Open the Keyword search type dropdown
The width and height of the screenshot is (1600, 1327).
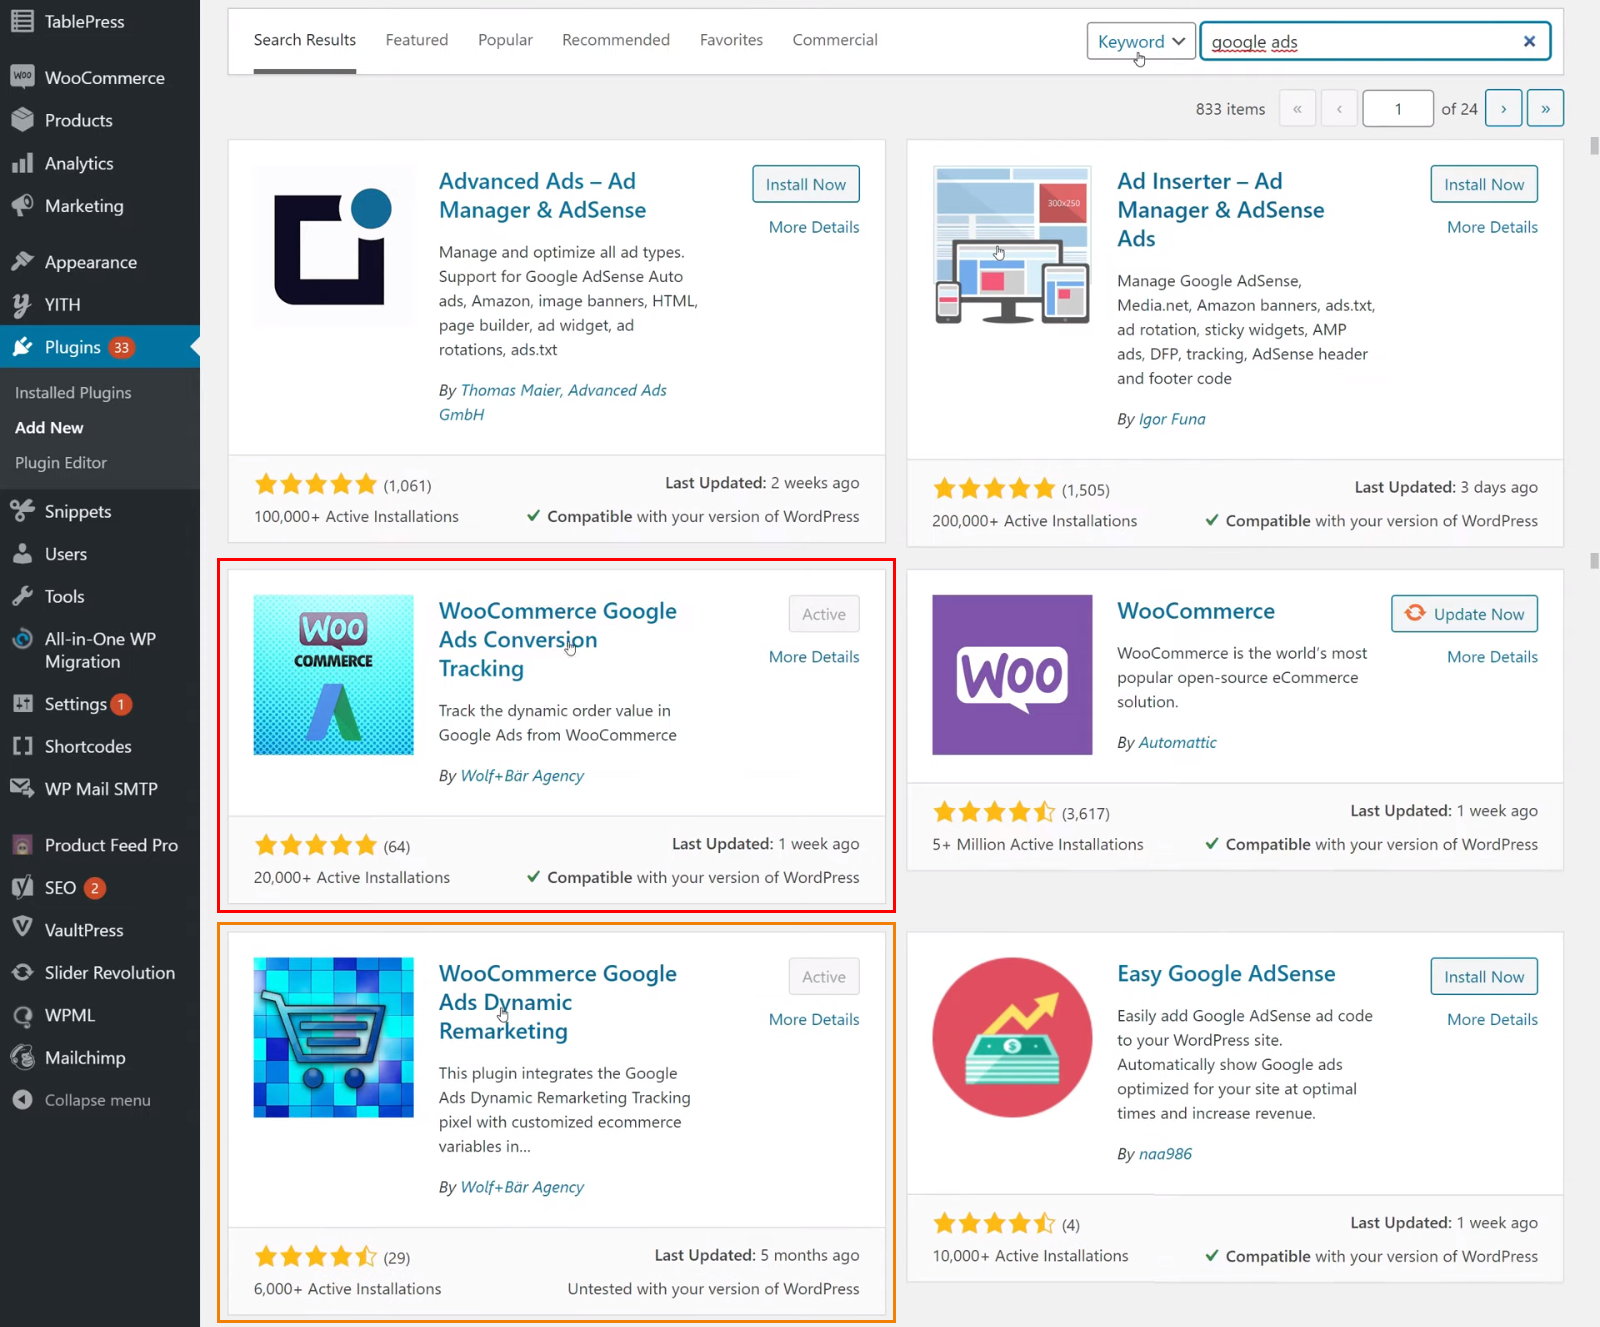[1141, 41]
